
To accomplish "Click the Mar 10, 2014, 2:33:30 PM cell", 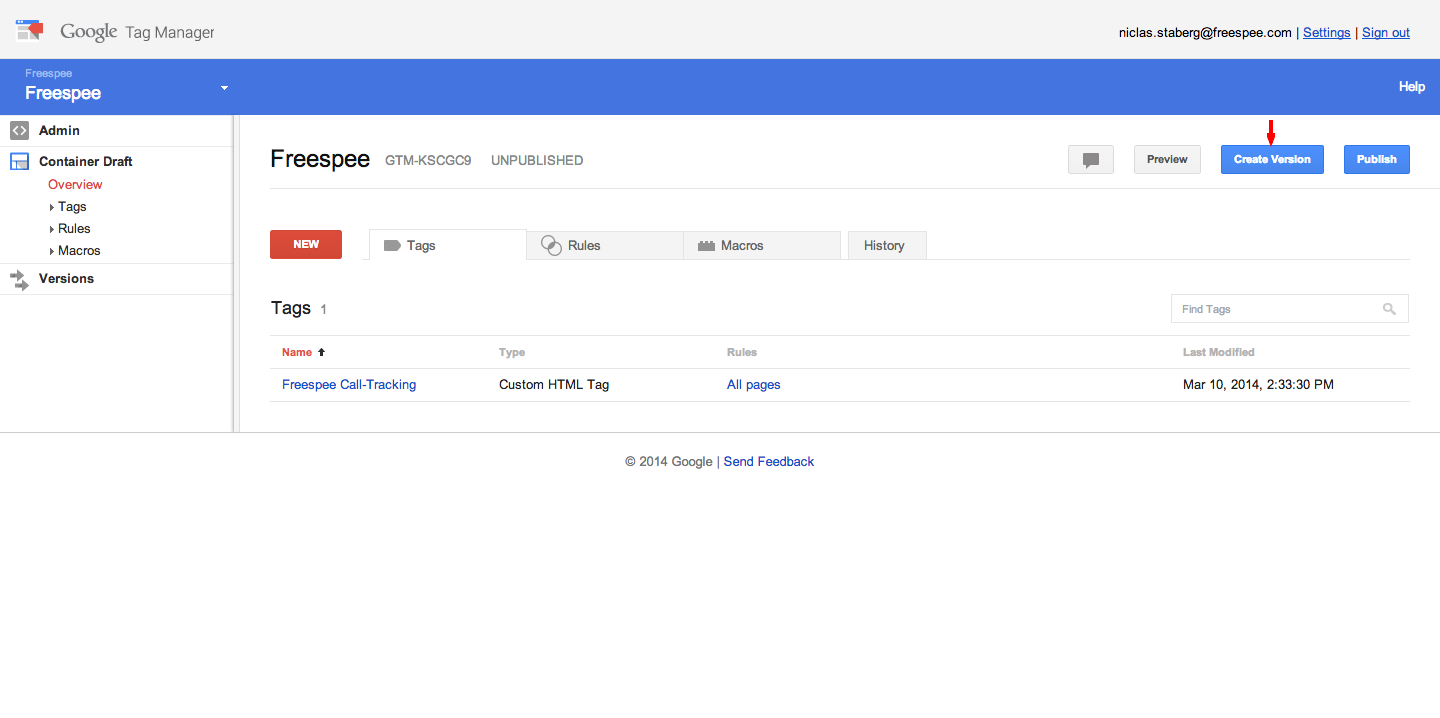I will click(1258, 385).
